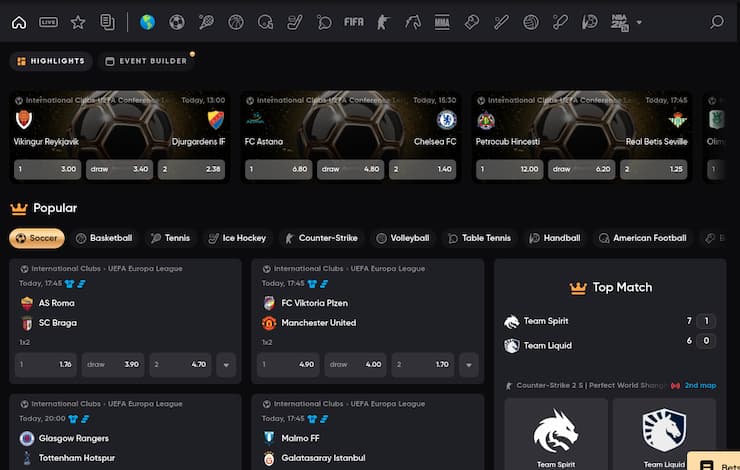The image size is (740, 470).
Task: Select the Handball popular filter
Action: [x=555, y=238]
